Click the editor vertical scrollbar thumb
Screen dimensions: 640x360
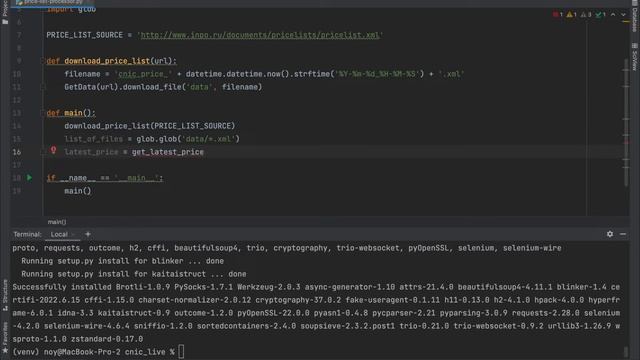pos(626,122)
